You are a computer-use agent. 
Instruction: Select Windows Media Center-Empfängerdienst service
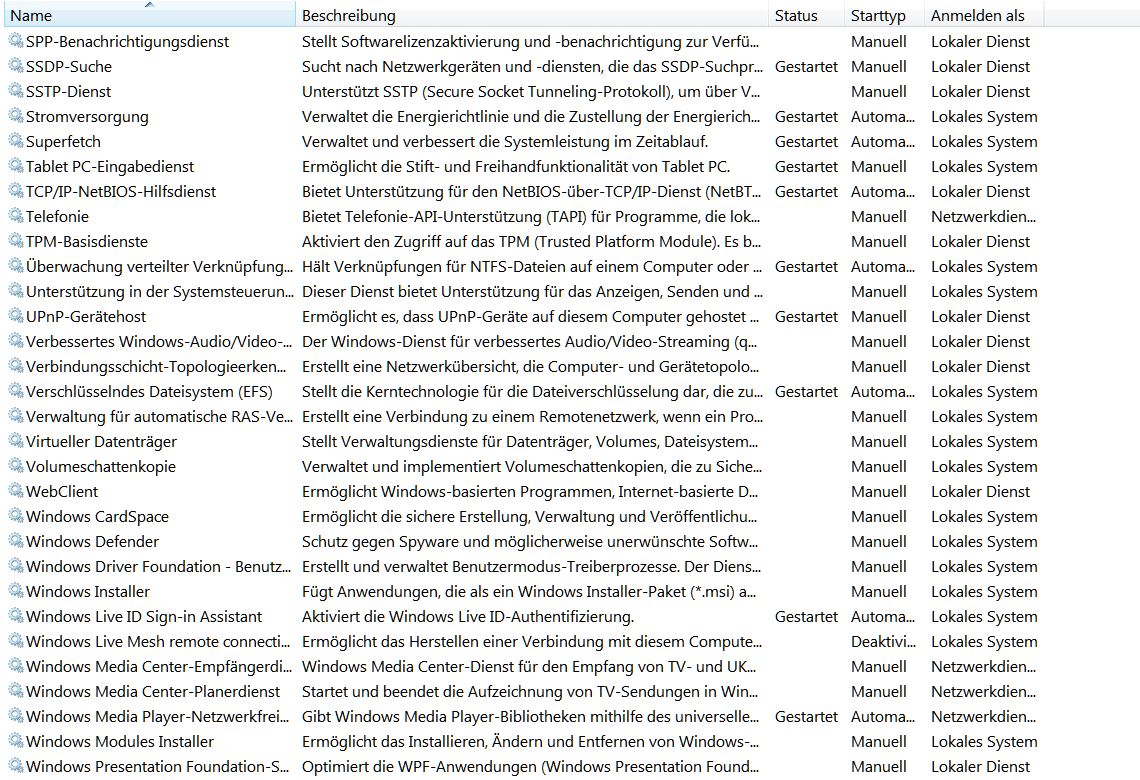158,667
